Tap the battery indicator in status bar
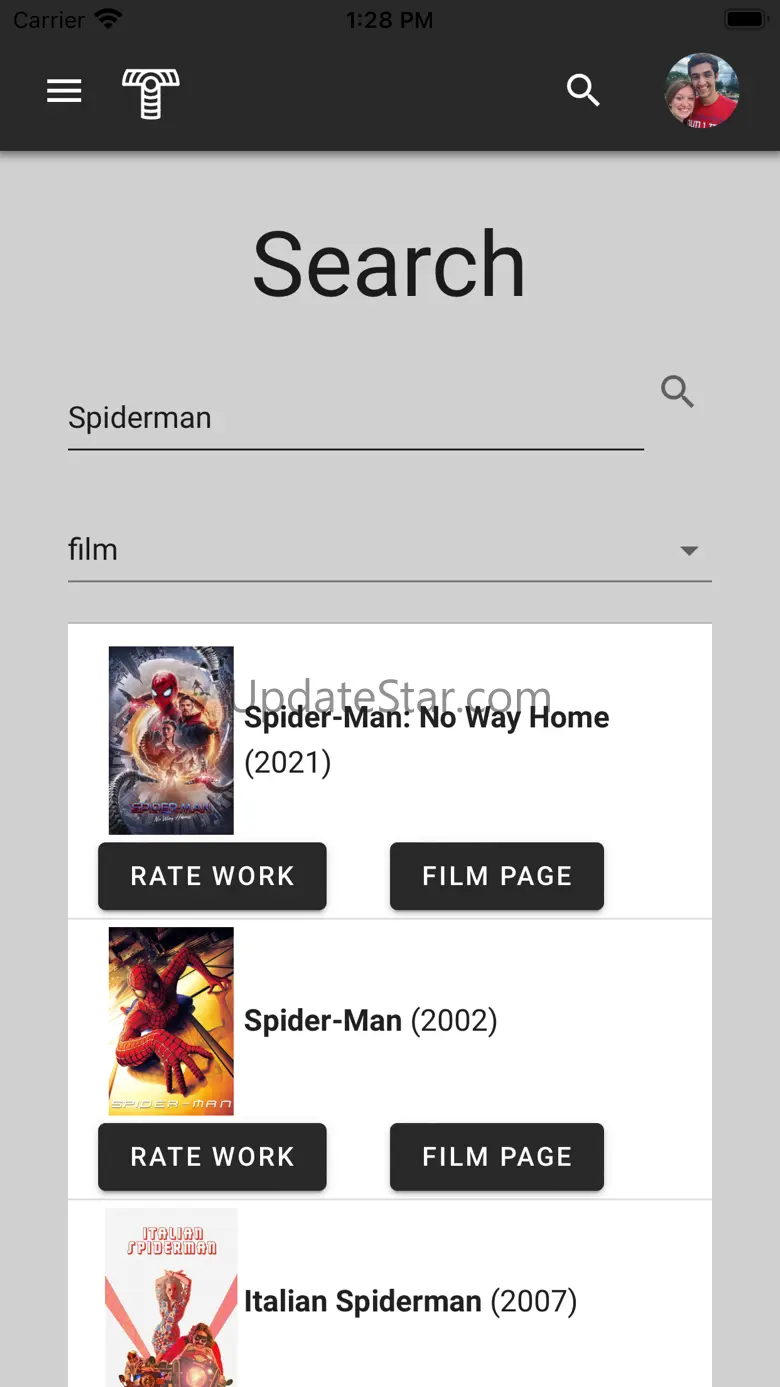Viewport: 780px width, 1387px height. [745, 19]
